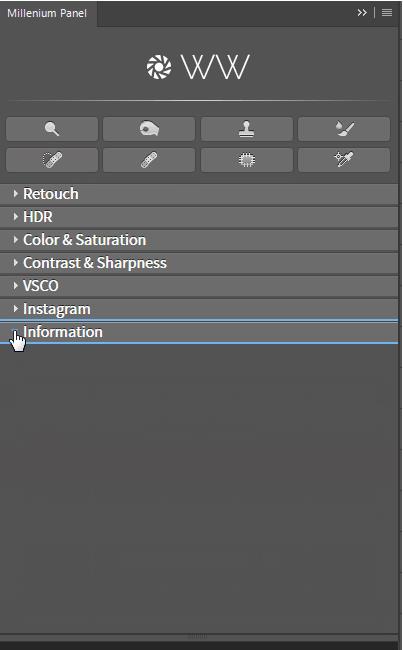Select the Millenium Panel tab

coord(48,13)
